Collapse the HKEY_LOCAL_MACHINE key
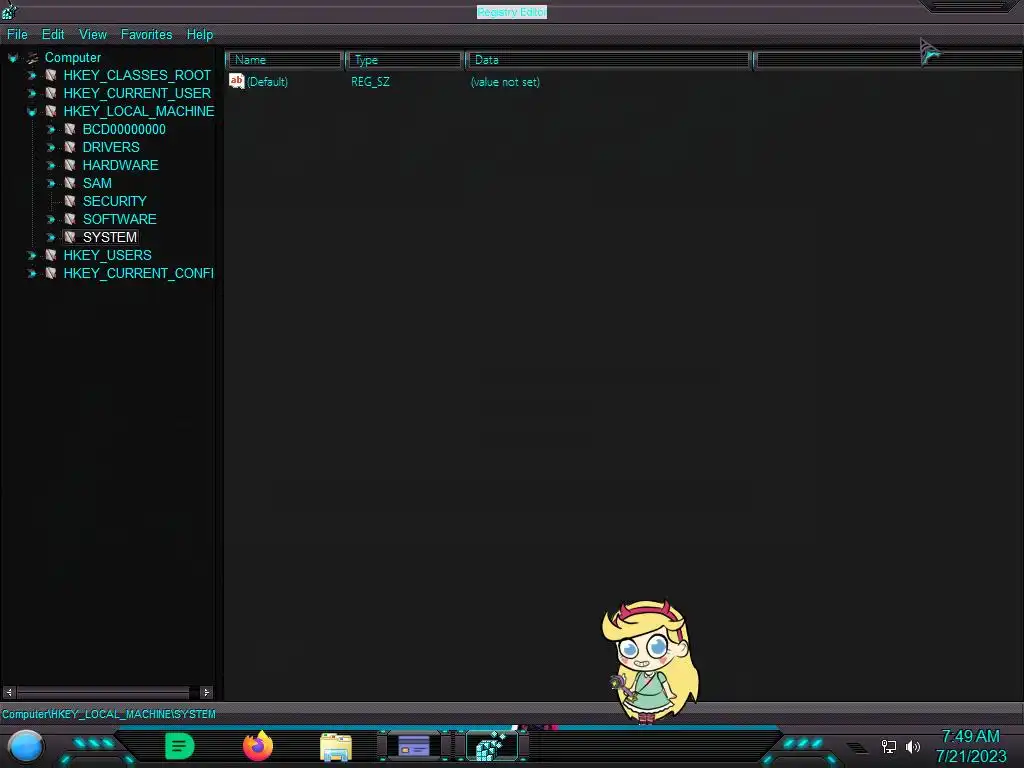This screenshot has width=1024, height=768. [x=31, y=112]
